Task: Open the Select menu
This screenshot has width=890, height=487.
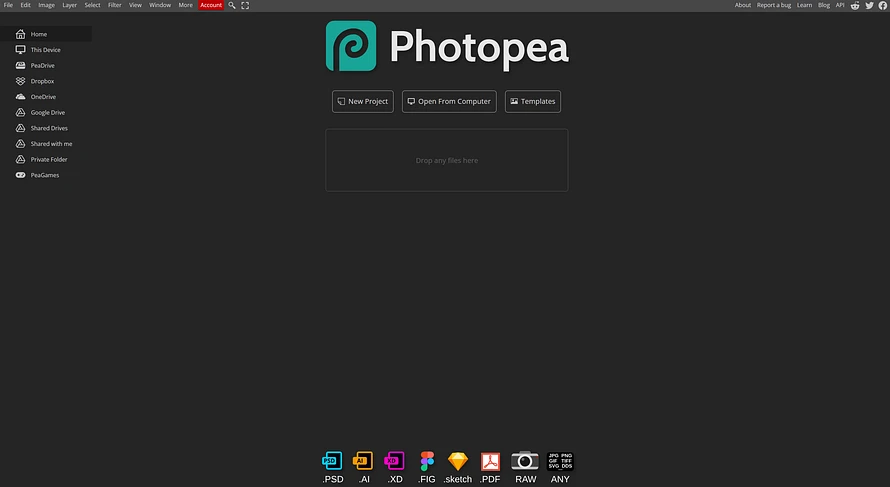Action: pos(93,5)
